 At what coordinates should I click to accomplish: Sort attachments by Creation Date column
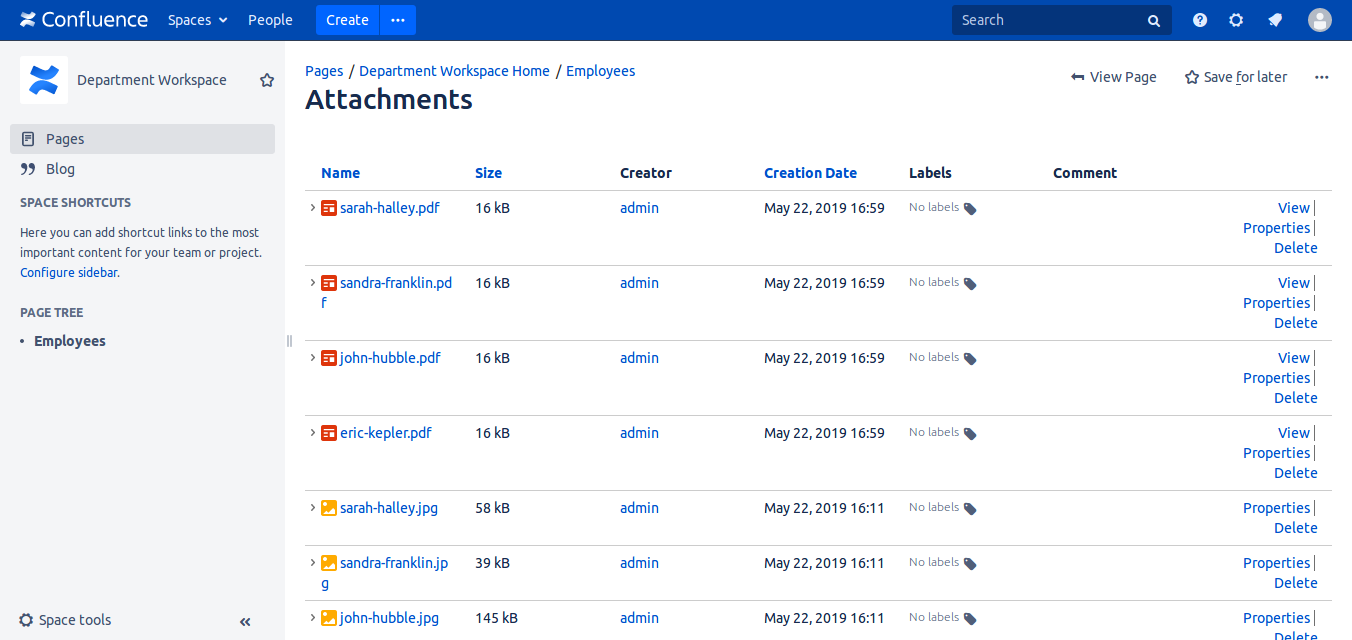click(x=810, y=173)
